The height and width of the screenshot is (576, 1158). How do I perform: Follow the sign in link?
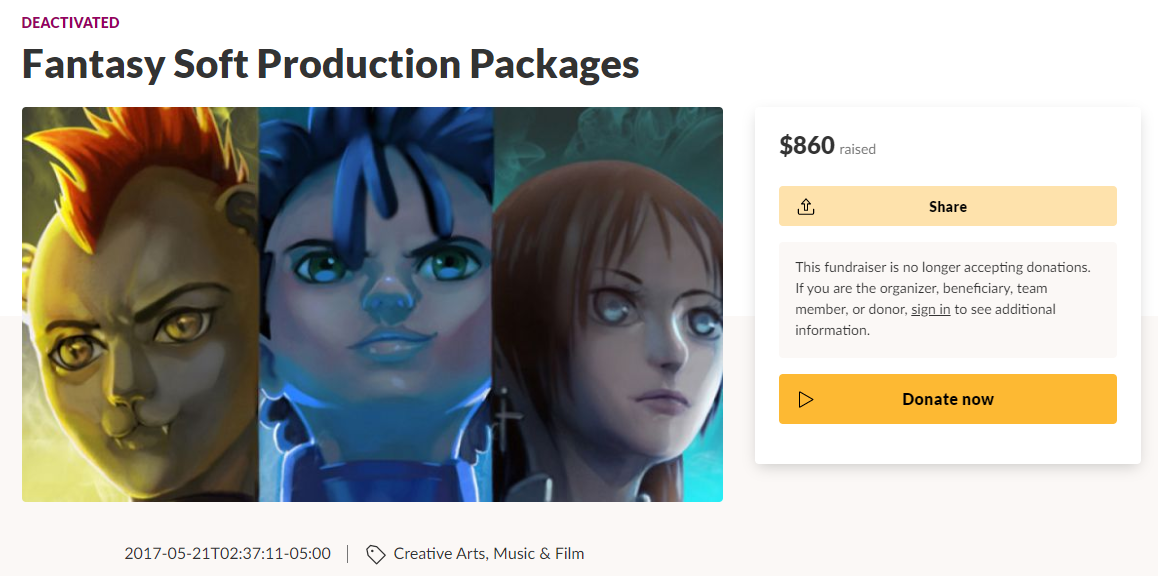tap(931, 309)
